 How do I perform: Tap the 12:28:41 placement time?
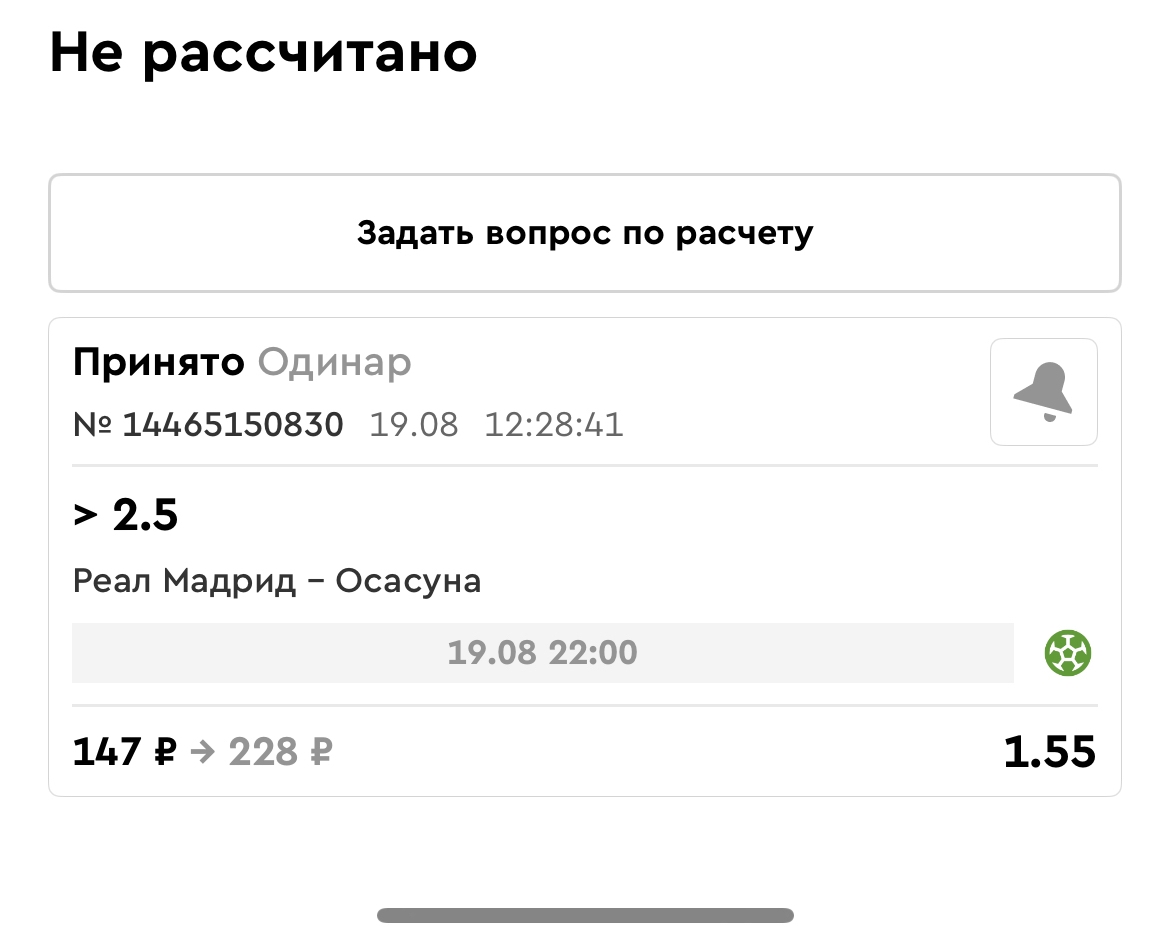(553, 425)
